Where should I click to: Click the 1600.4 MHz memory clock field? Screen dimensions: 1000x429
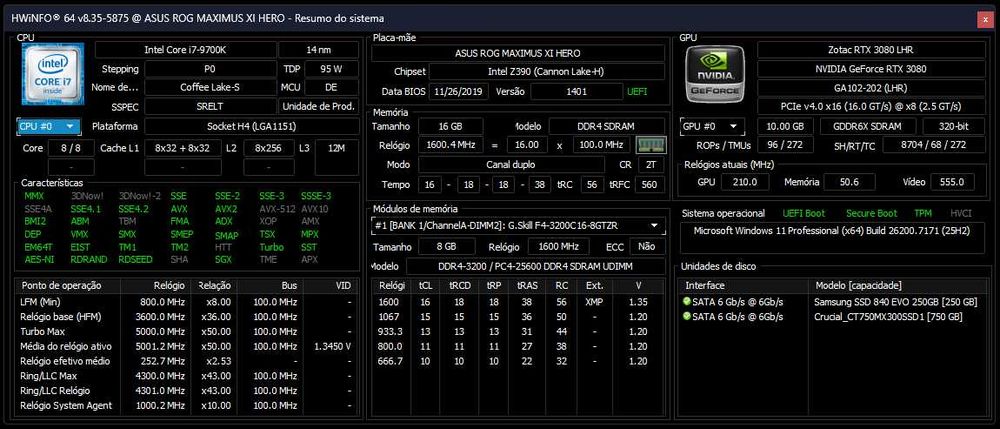tap(450, 145)
